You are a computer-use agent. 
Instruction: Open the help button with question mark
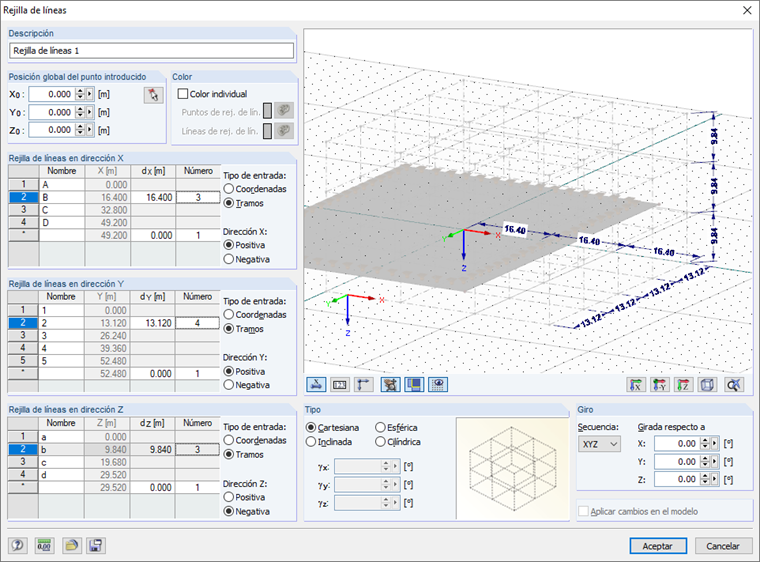[x=17, y=546]
